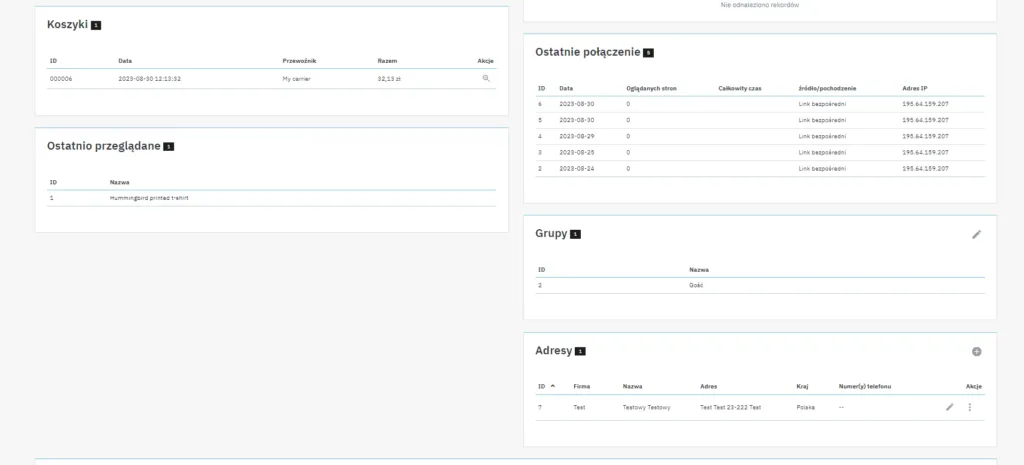This screenshot has width=1024, height=465.
Task: Click the Firma column header in Adresy
Action: point(582,386)
